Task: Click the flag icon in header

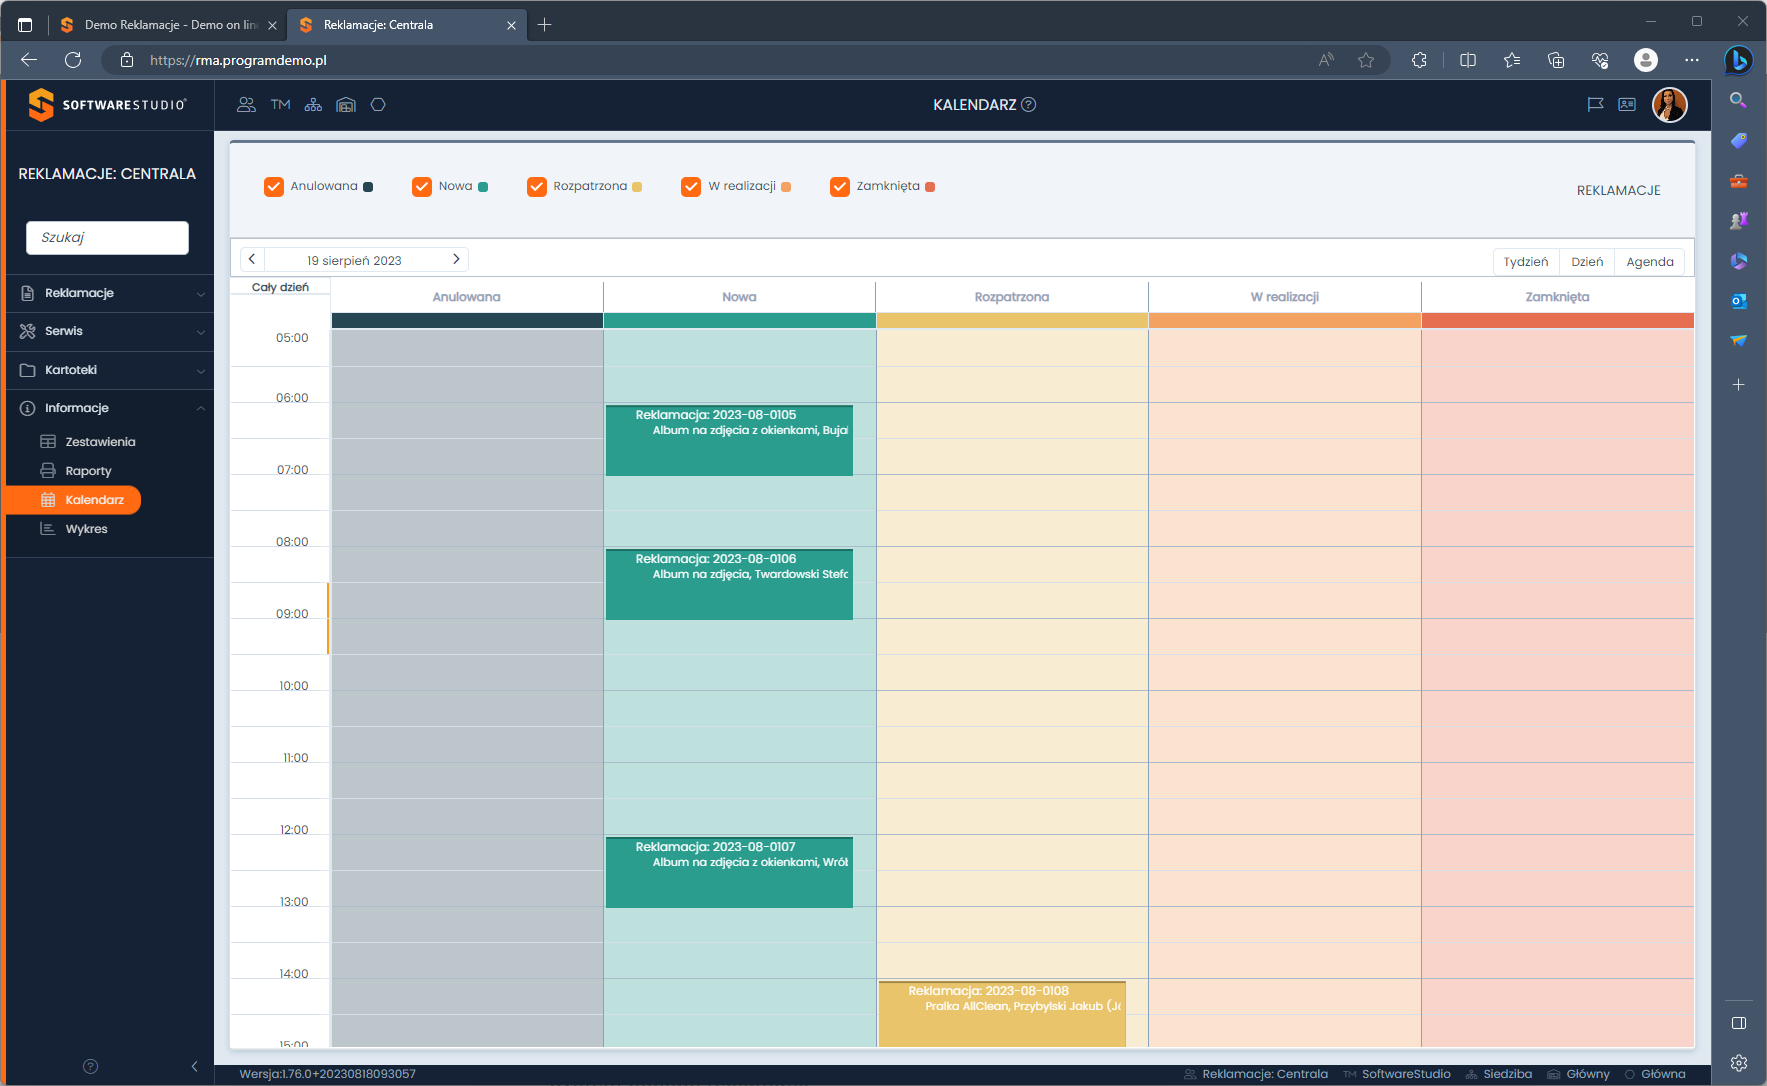Action: (x=1595, y=105)
